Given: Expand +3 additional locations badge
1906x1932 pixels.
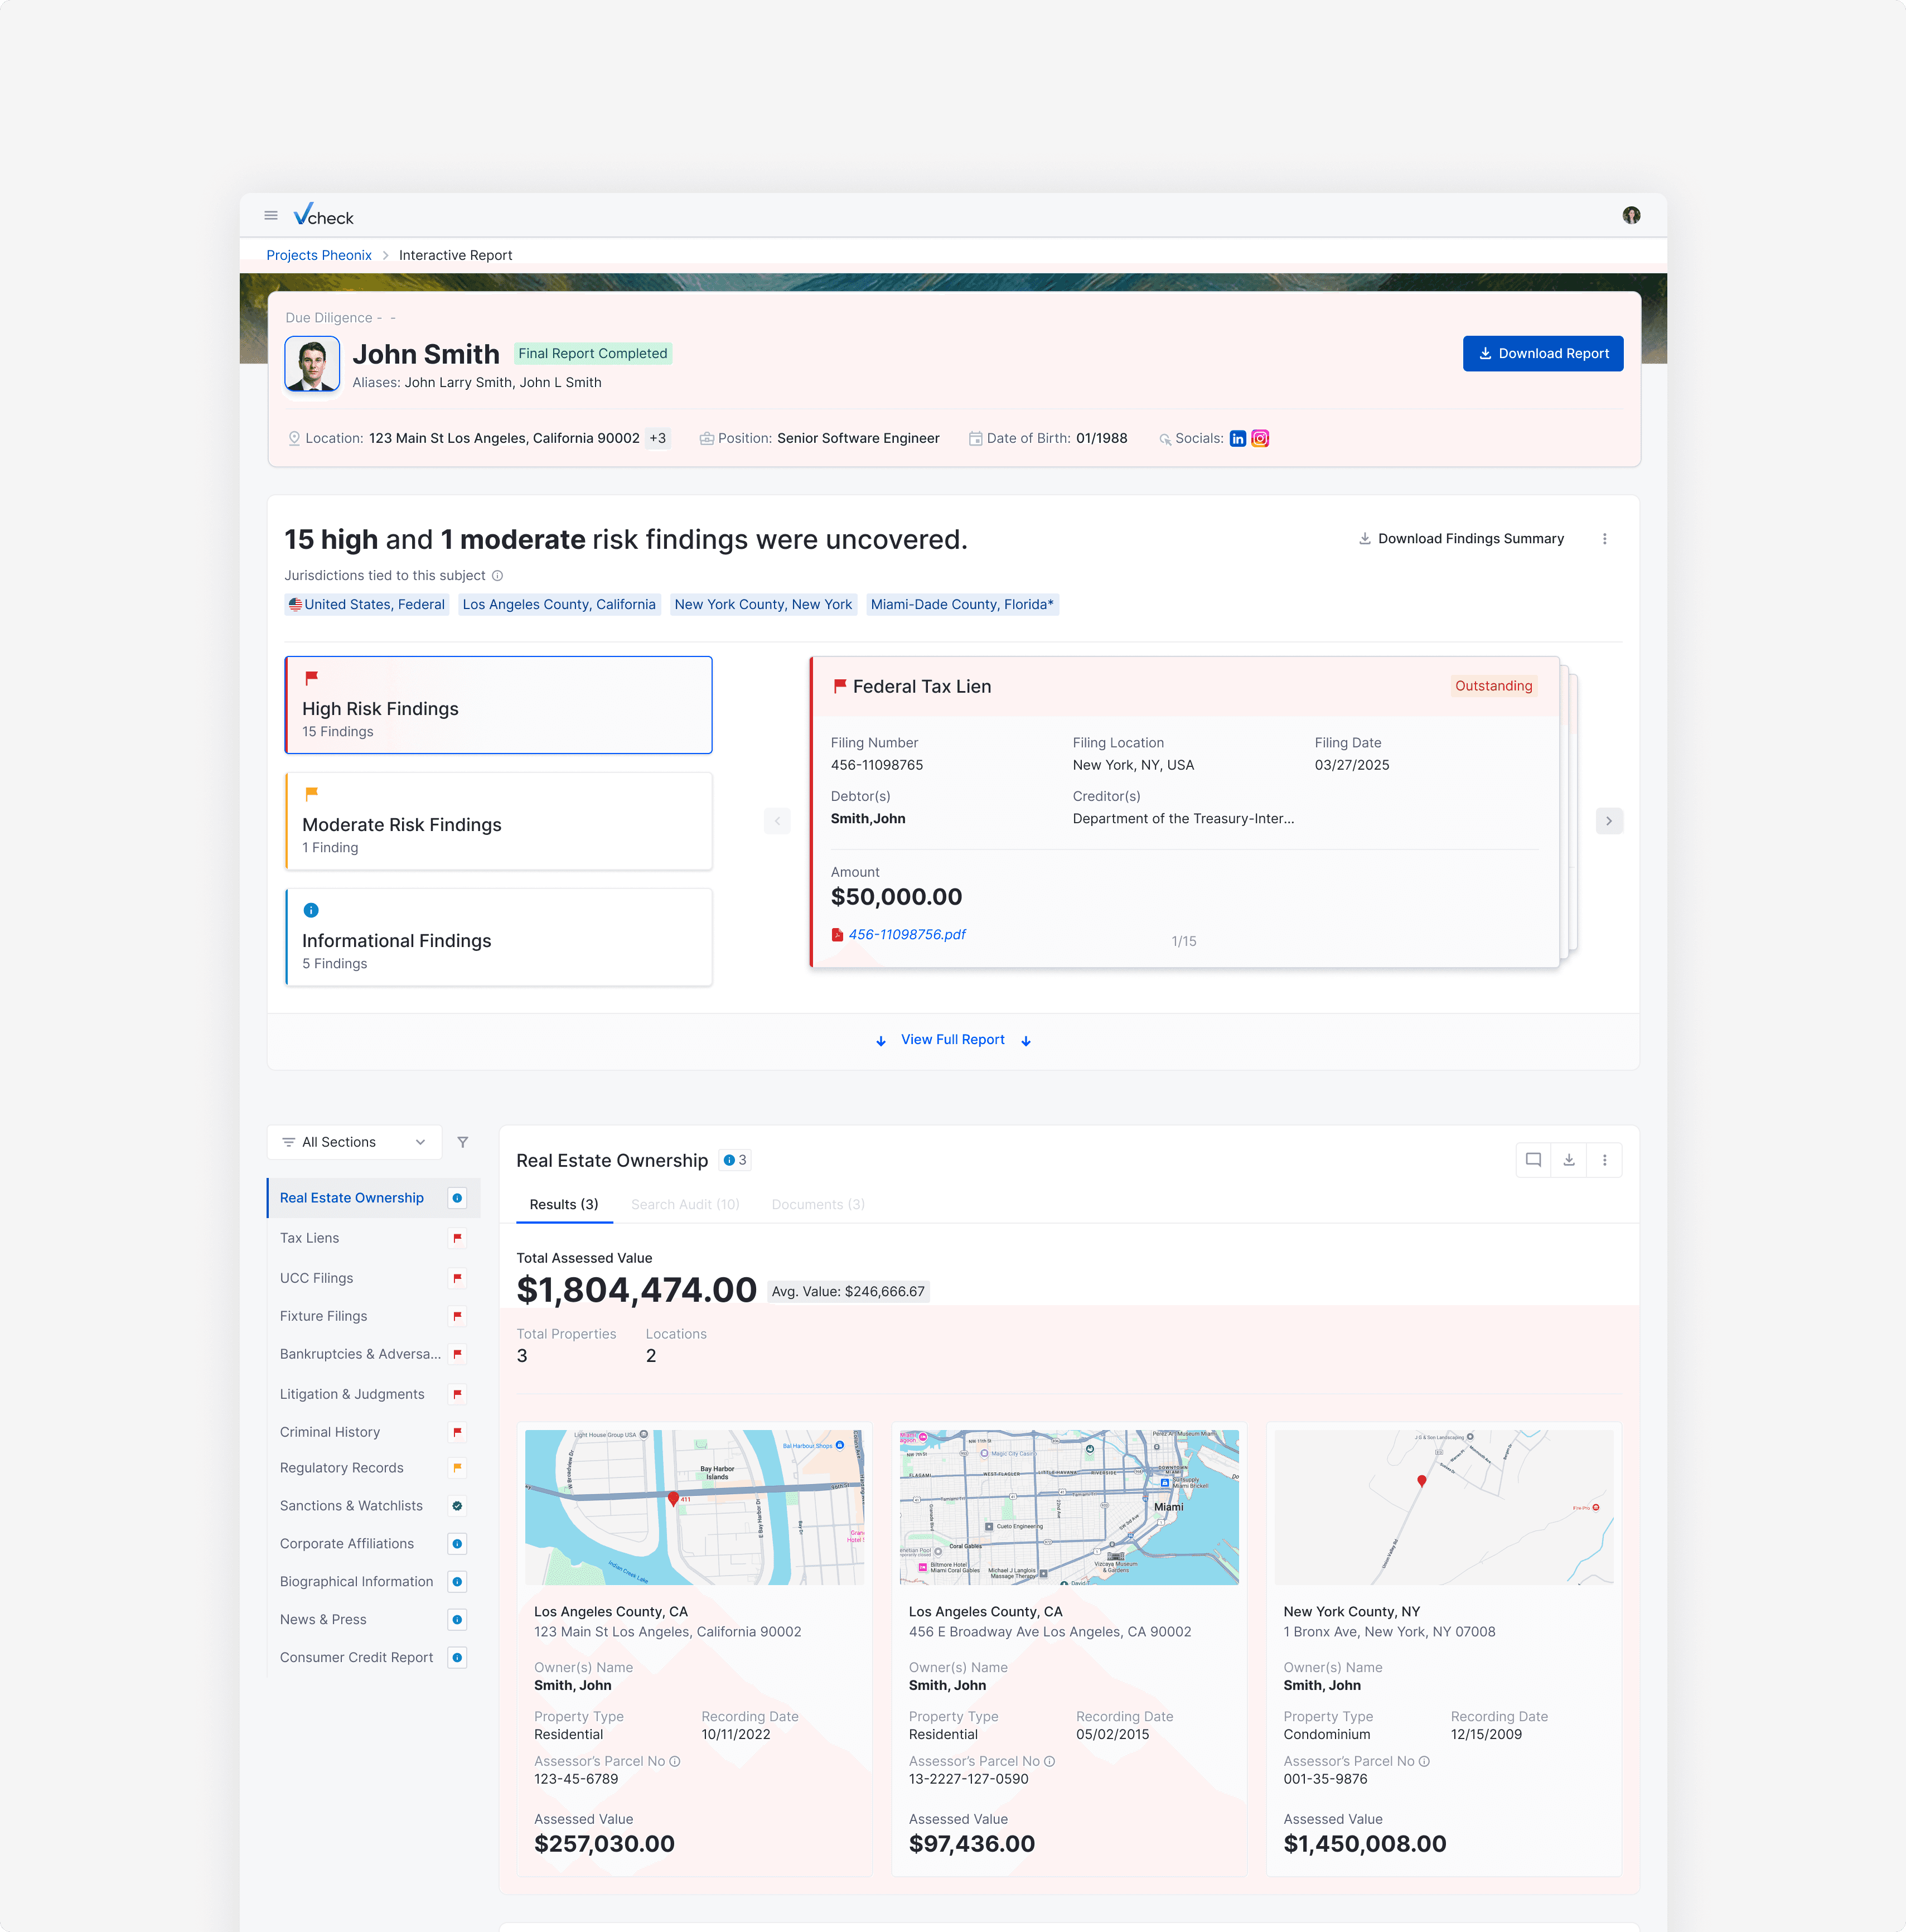Looking at the screenshot, I should point(657,439).
